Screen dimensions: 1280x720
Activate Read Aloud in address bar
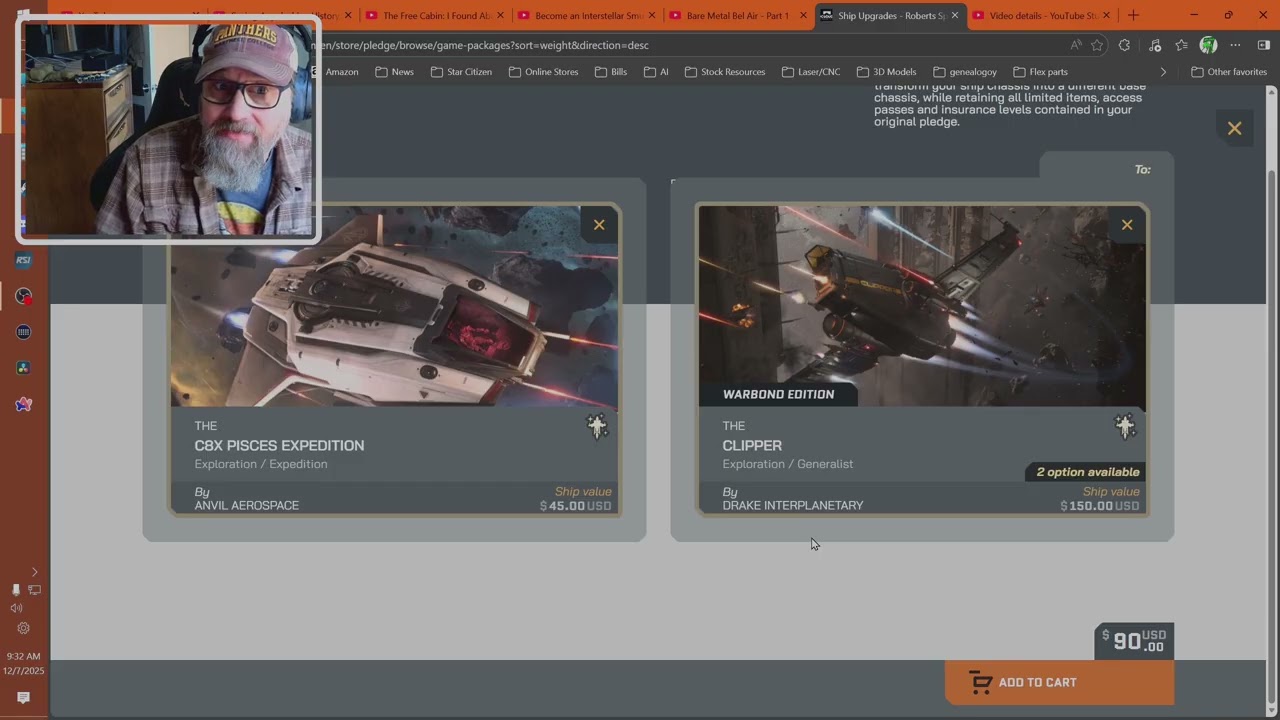click(1076, 45)
